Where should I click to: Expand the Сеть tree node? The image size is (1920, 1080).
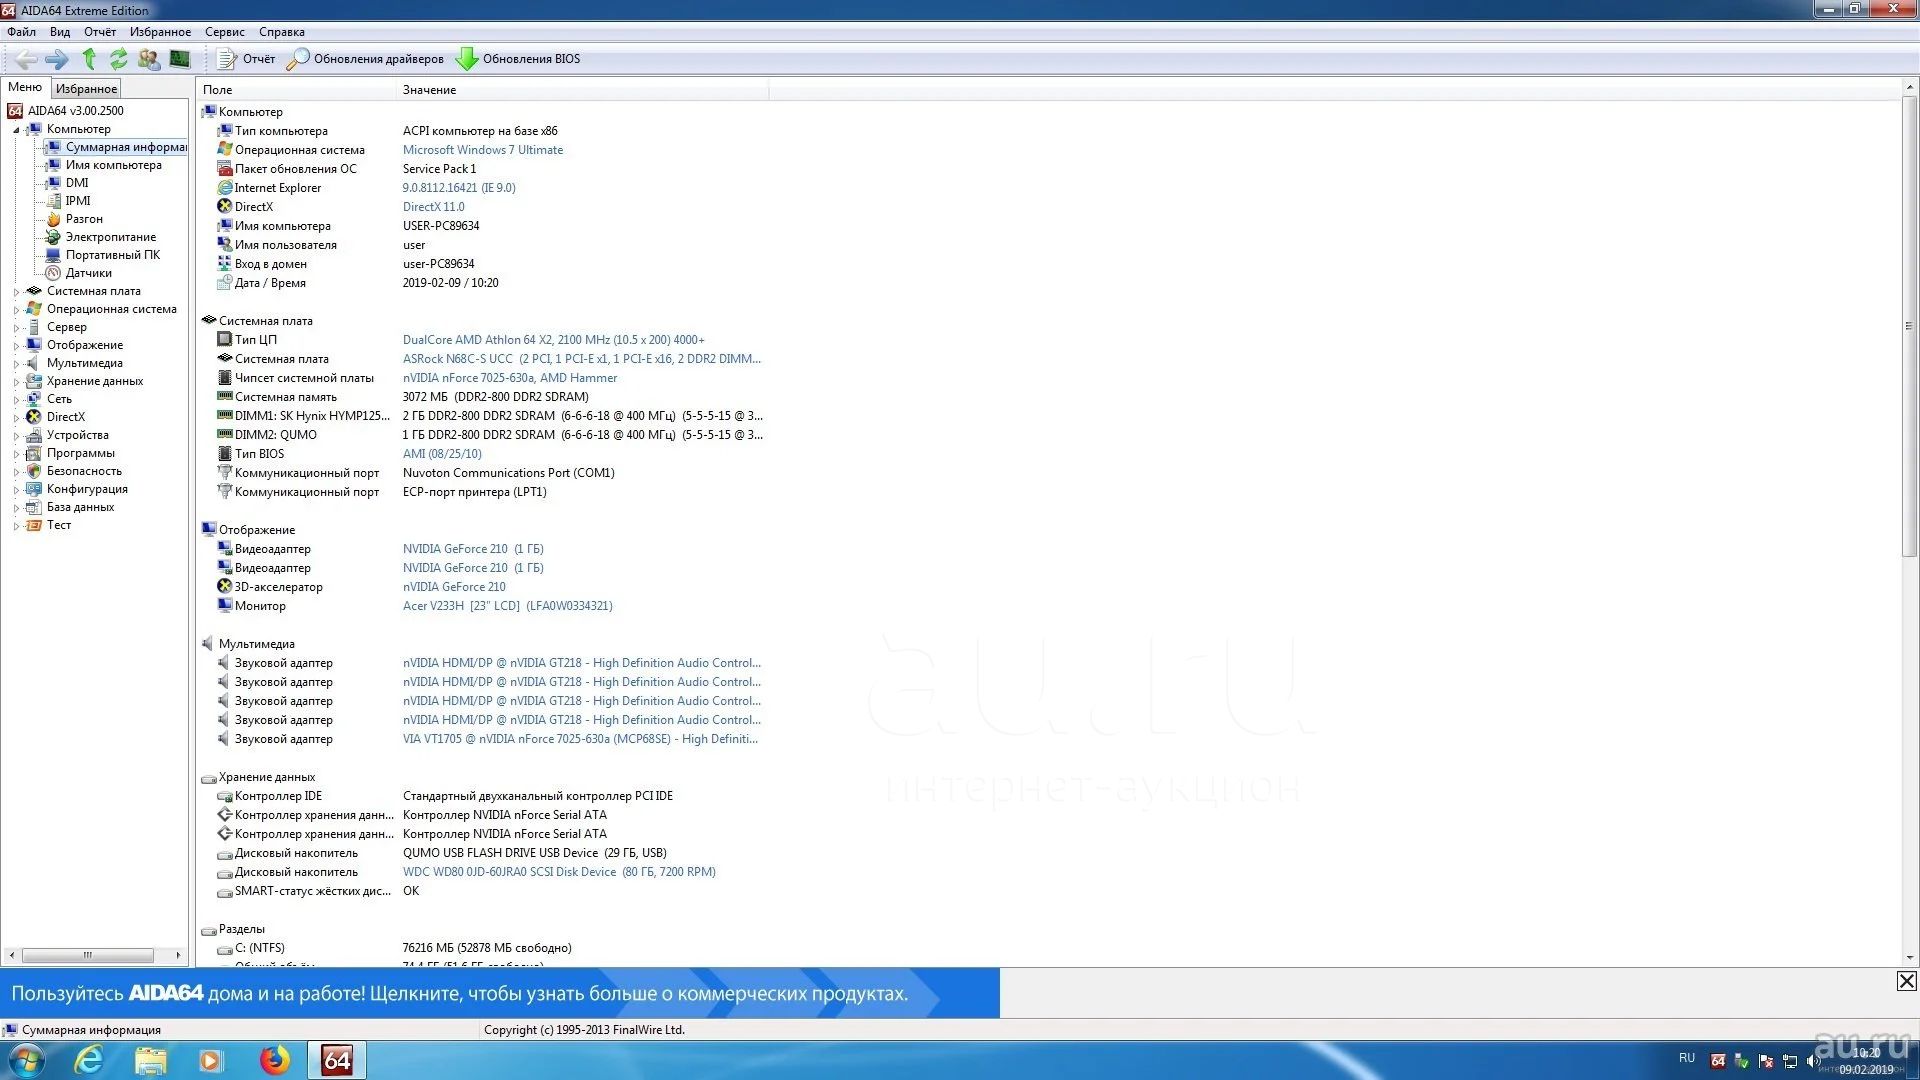pos(16,400)
